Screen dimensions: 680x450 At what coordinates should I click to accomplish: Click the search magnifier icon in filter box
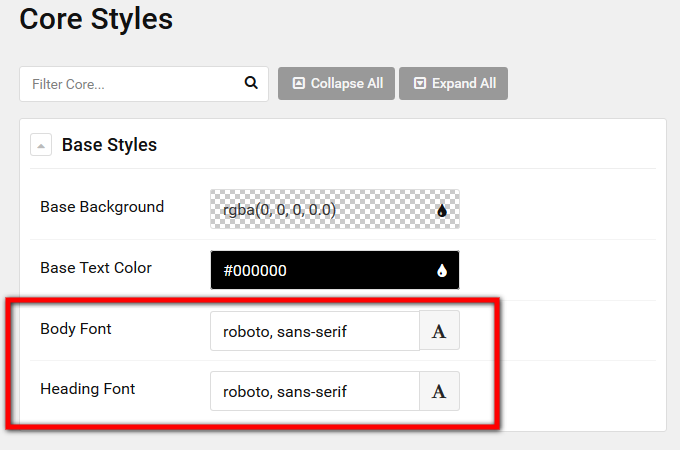[251, 83]
